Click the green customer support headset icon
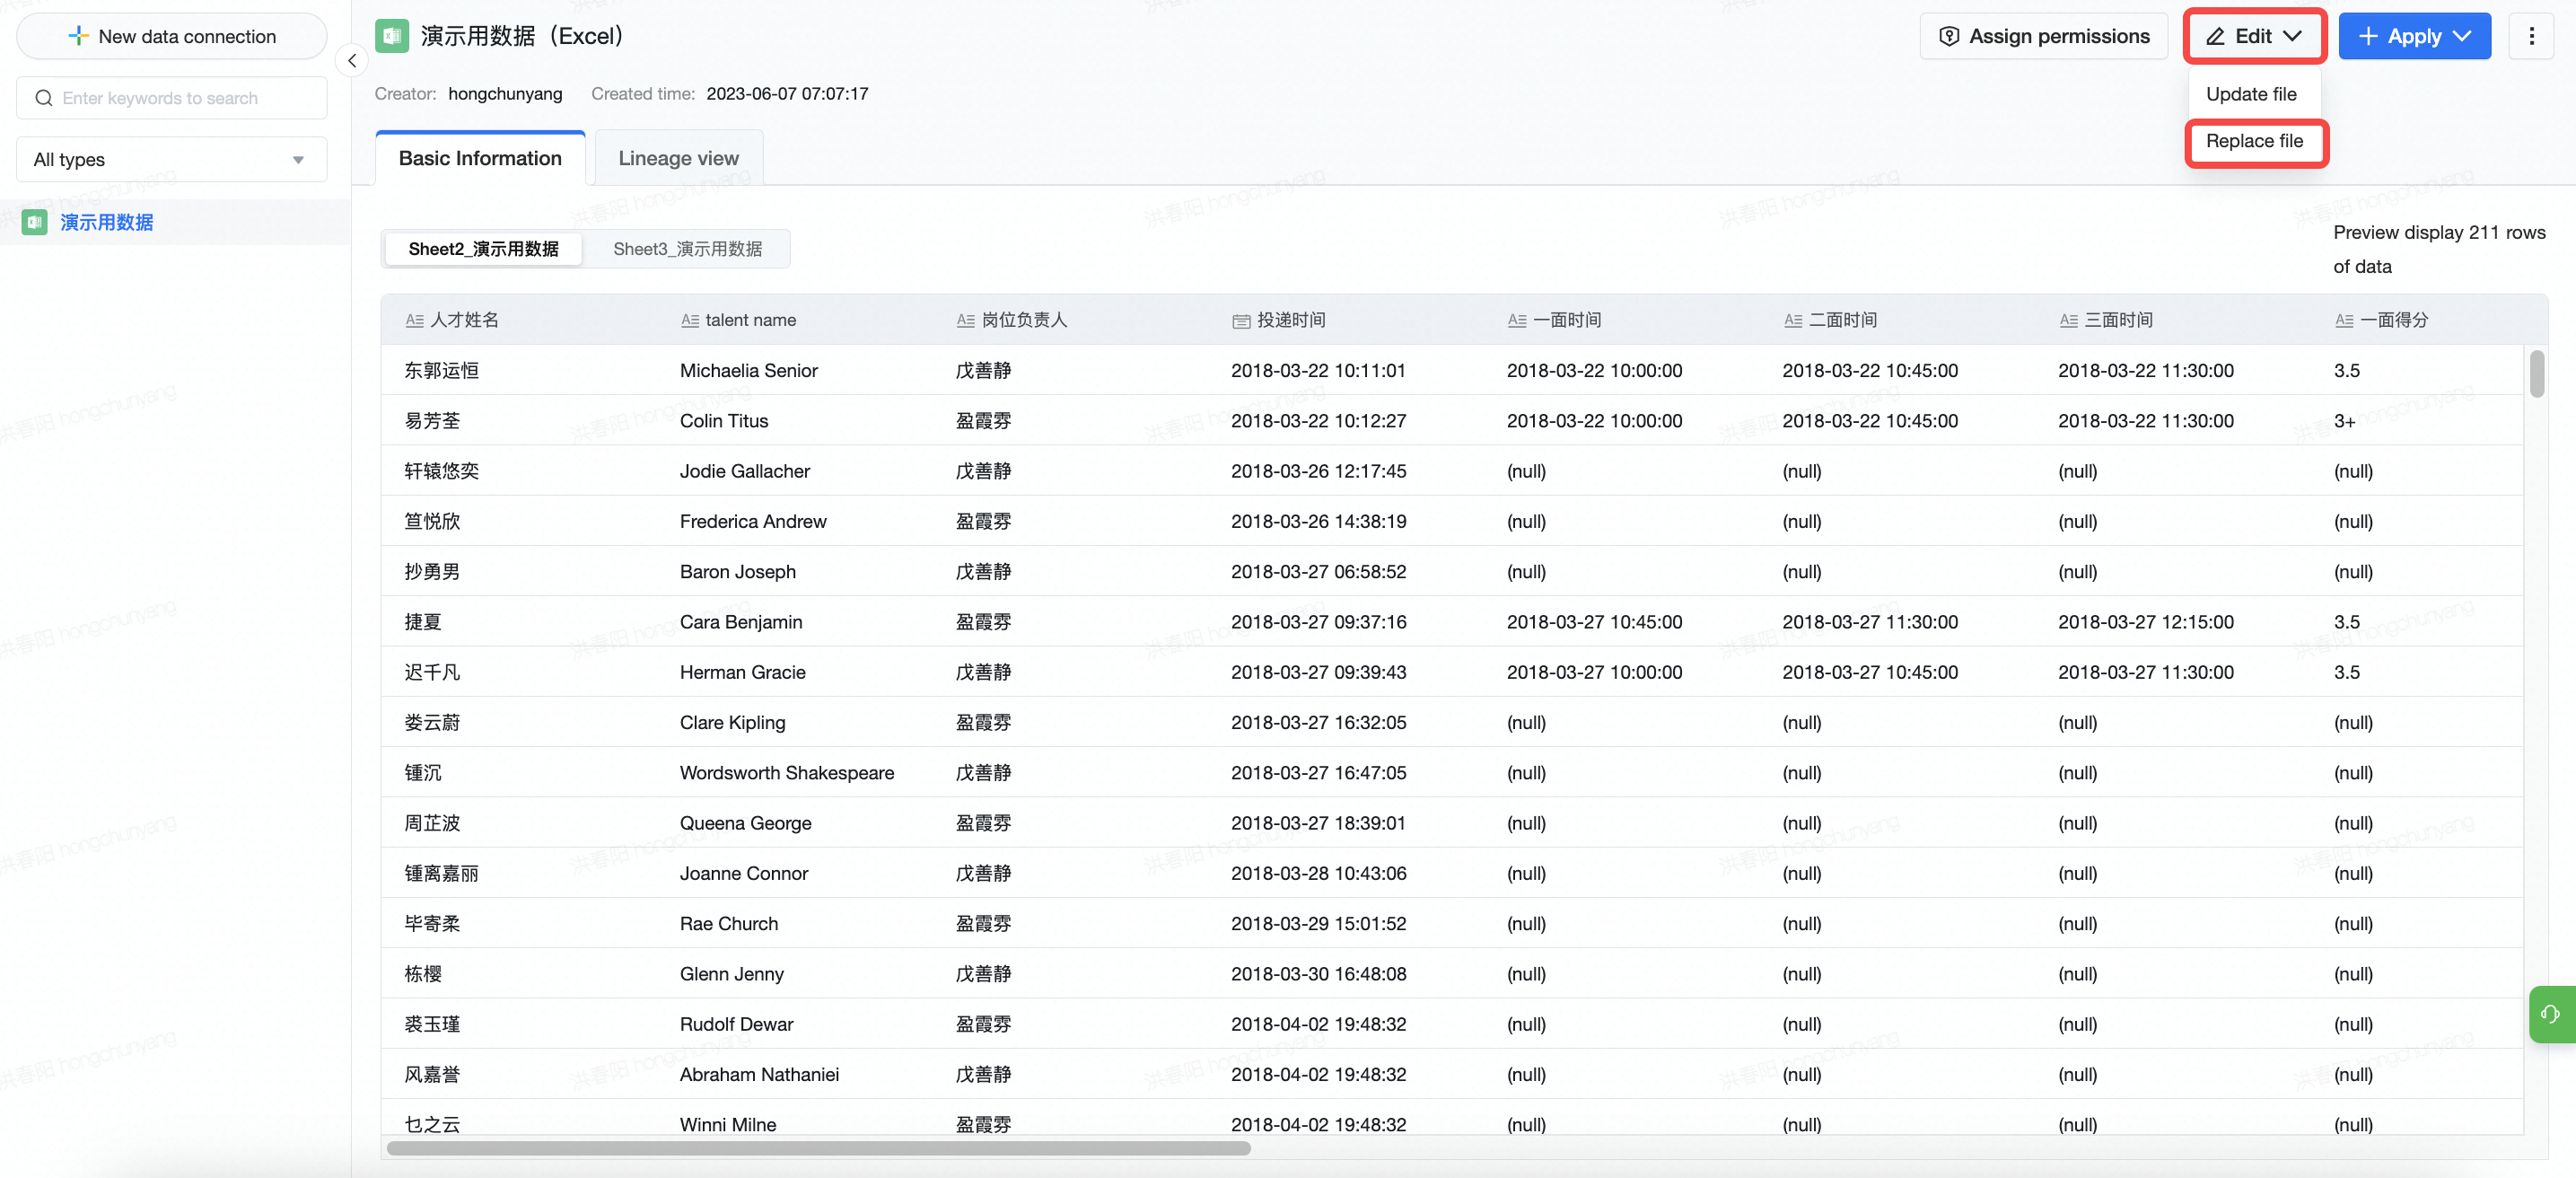 2550,1014
